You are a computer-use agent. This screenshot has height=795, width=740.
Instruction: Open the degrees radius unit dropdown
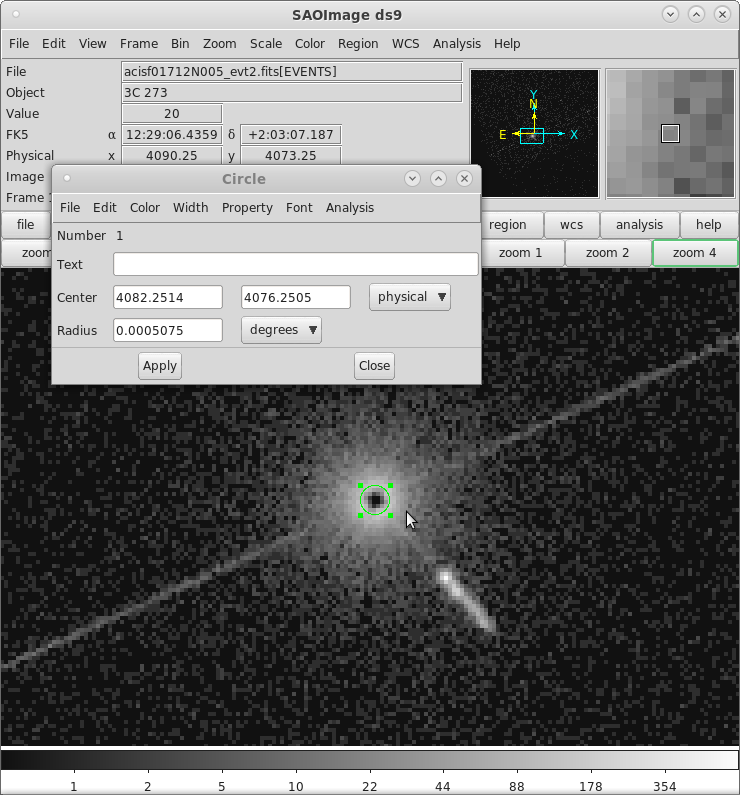pos(281,330)
